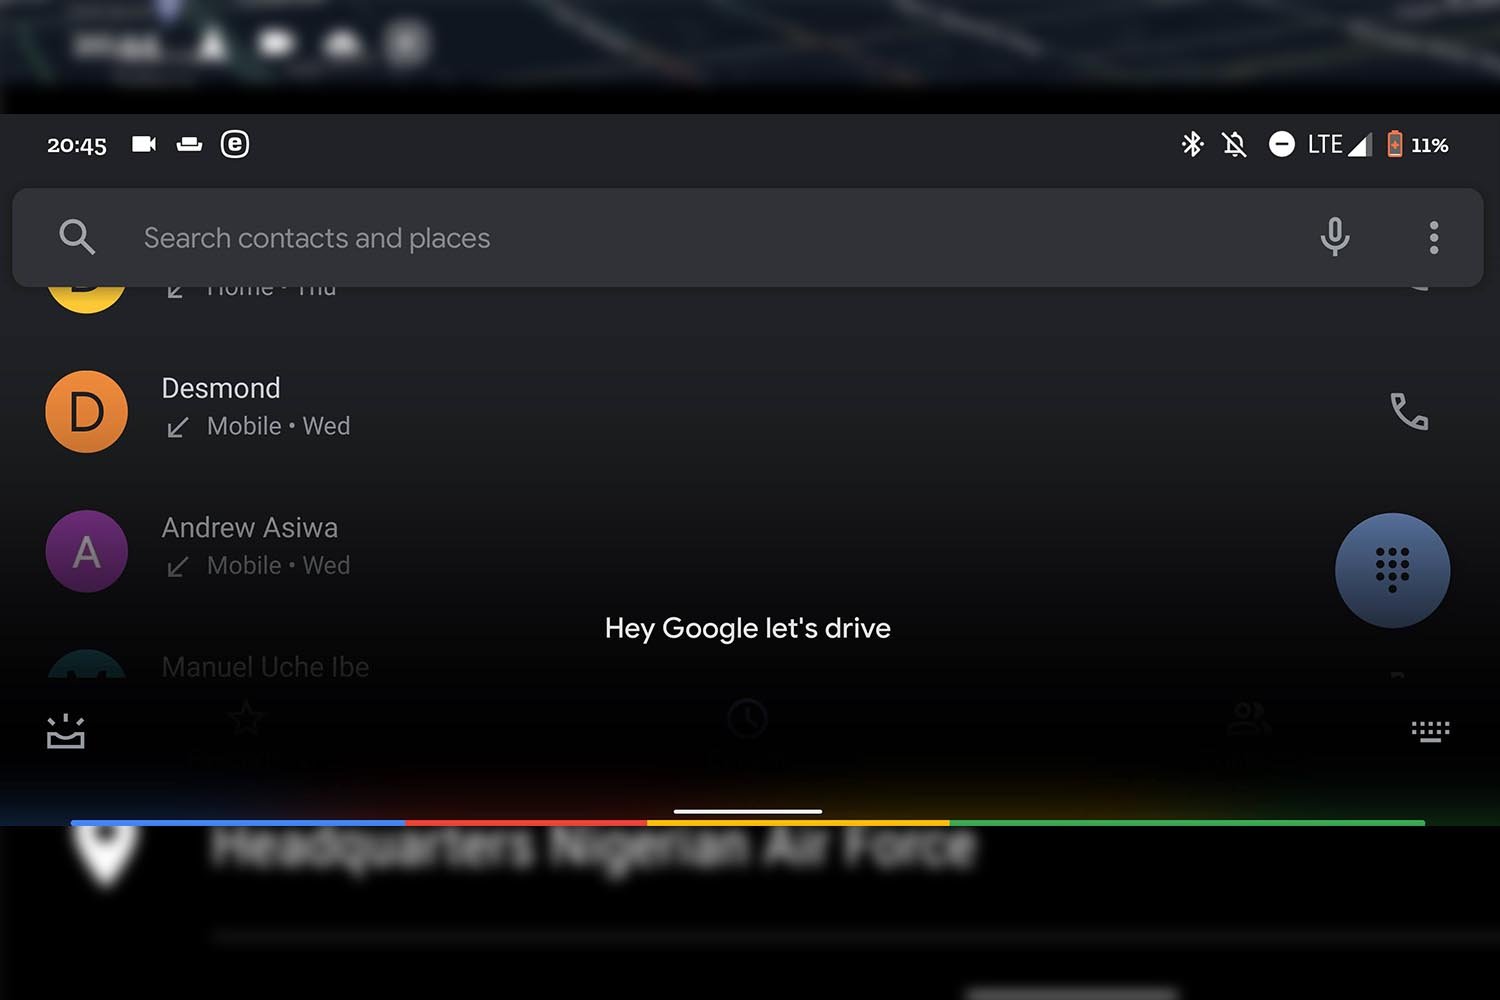1500x1000 pixels.
Task: Open the three-dot more options menu
Action: (x=1433, y=238)
